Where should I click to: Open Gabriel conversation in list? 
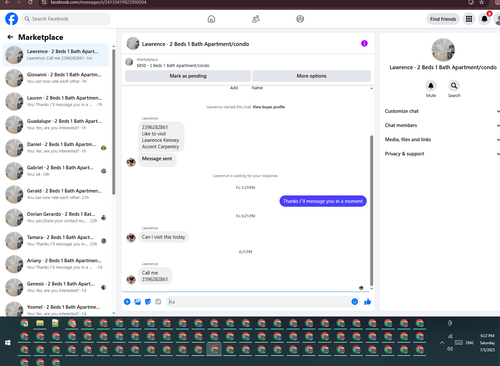pos(56,171)
